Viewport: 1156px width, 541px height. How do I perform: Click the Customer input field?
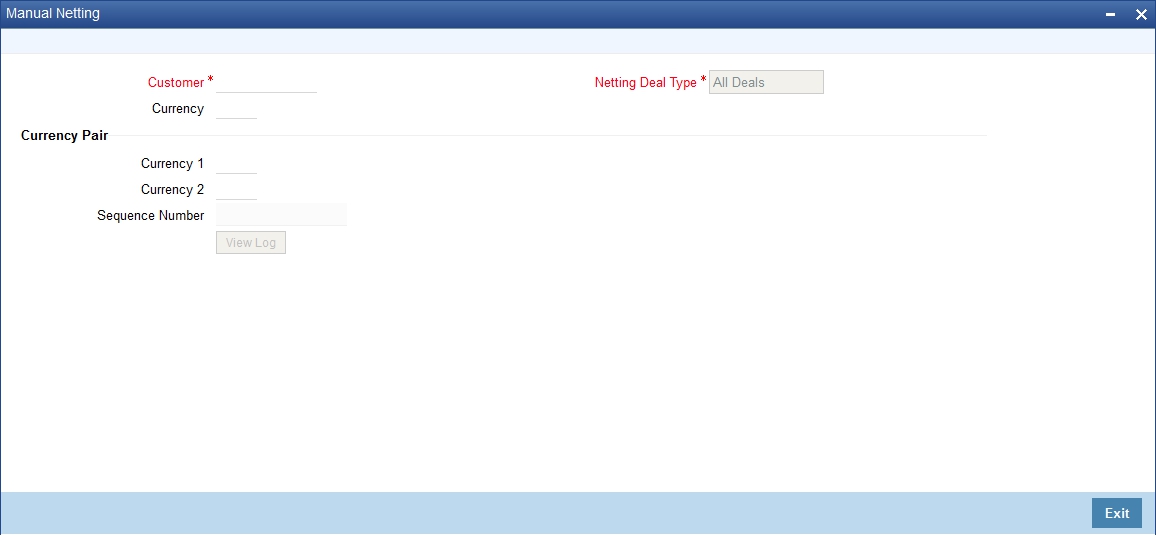(266, 83)
